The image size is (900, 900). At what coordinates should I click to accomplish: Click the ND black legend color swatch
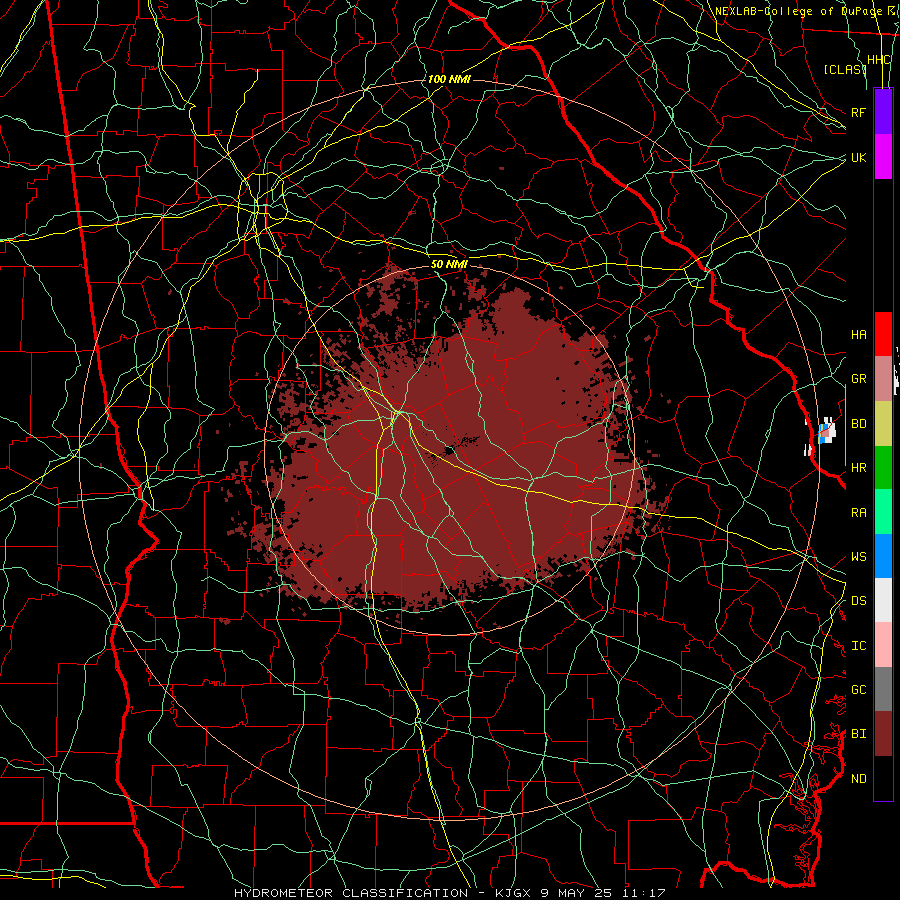(x=883, y=778)
